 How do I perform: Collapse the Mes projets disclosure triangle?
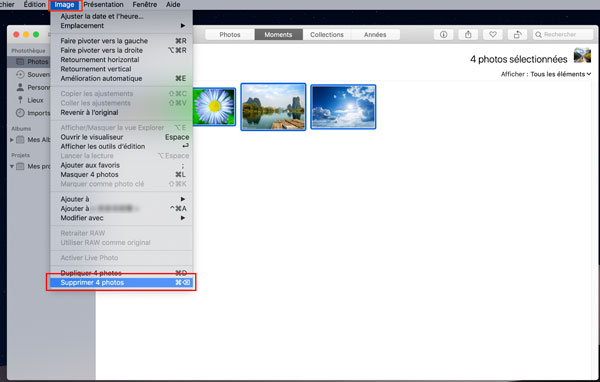coord(11,166)
